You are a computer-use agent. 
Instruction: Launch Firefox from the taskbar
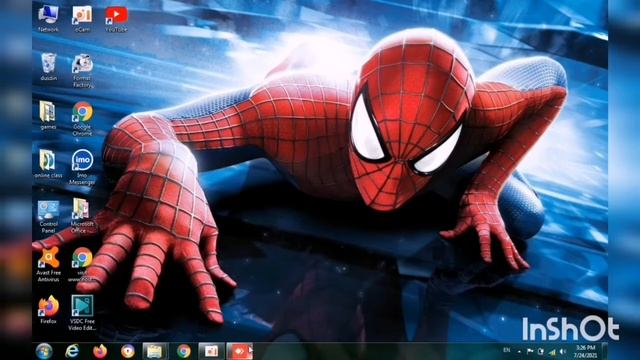pos(100,351)
